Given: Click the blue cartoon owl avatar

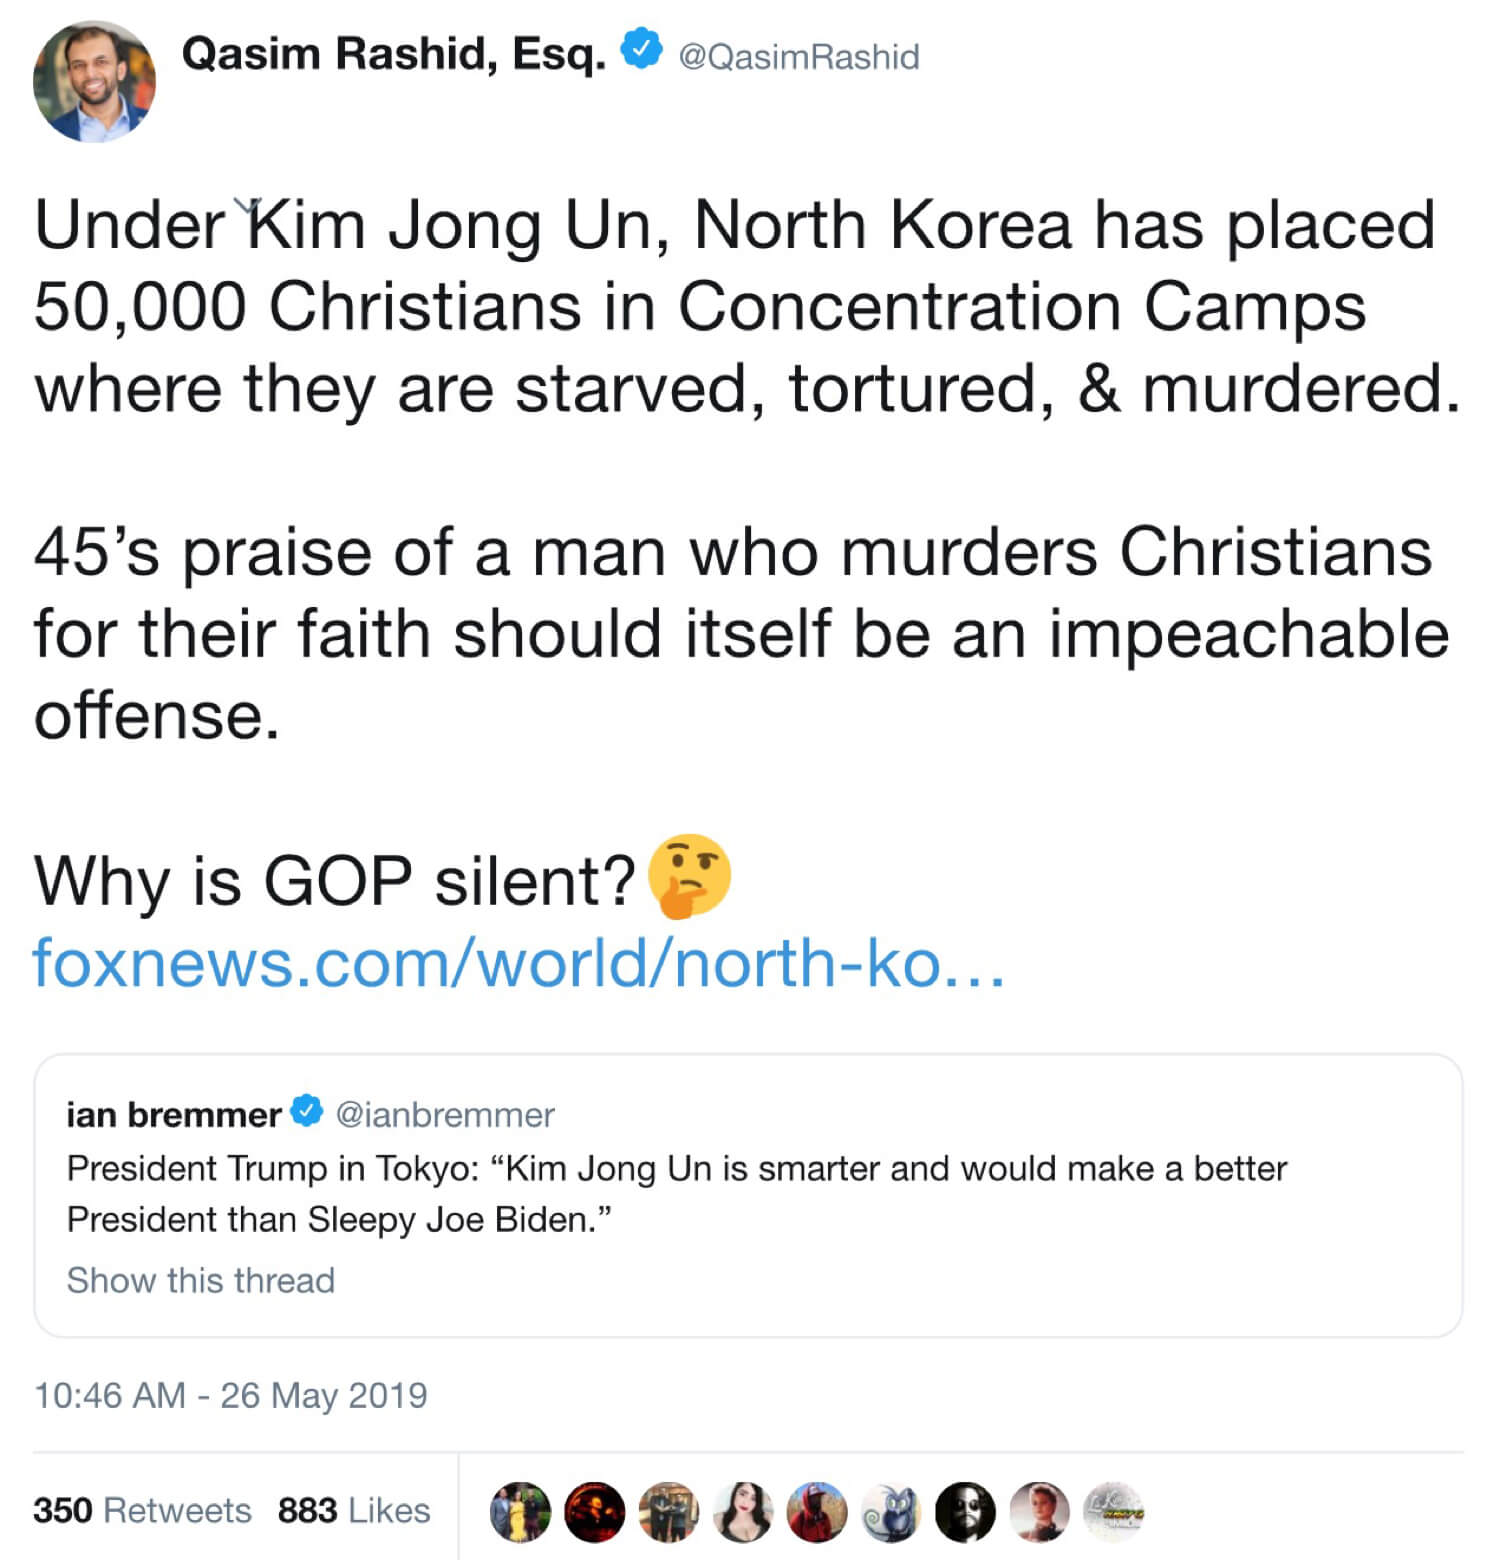Looking at the screenshot, I should pyautogui.click(x=892, y=1511).
